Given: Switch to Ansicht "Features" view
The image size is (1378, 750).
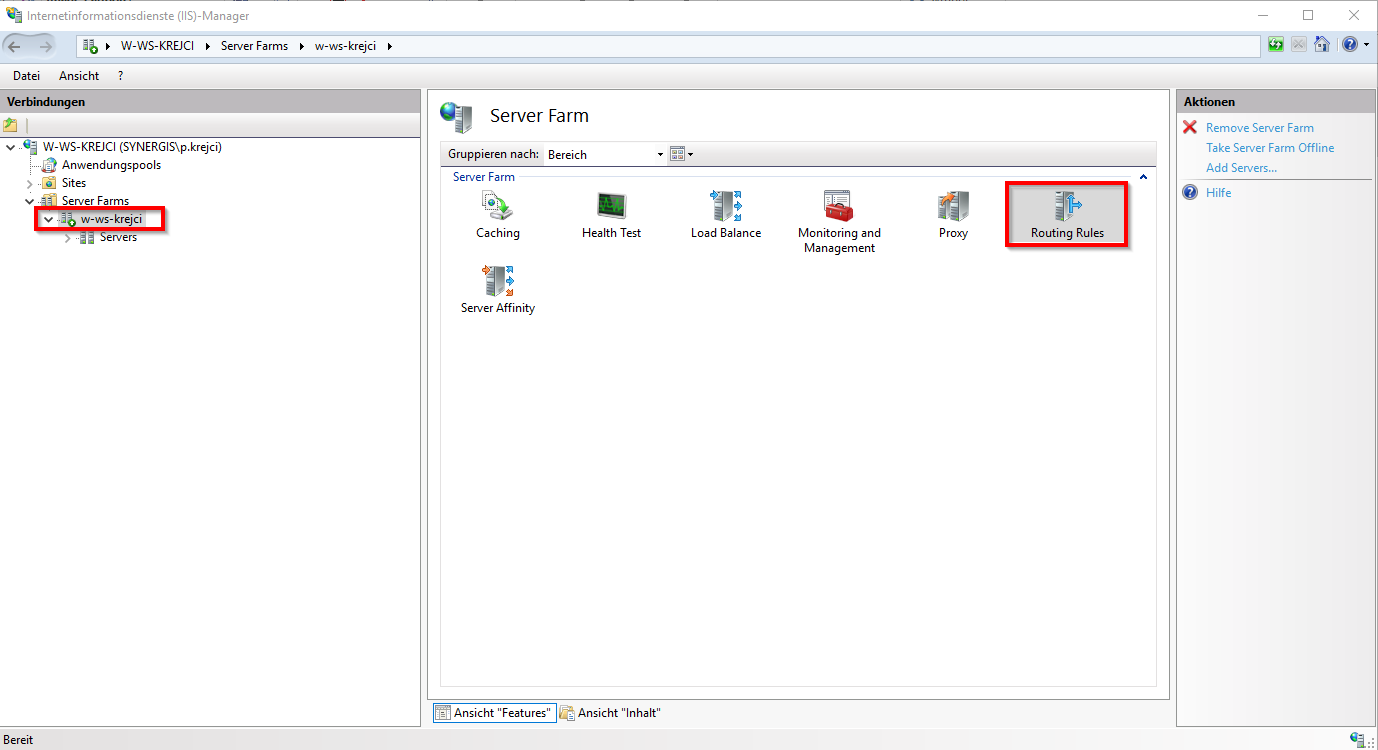Looking at the screenshot, I should (494, 712).
